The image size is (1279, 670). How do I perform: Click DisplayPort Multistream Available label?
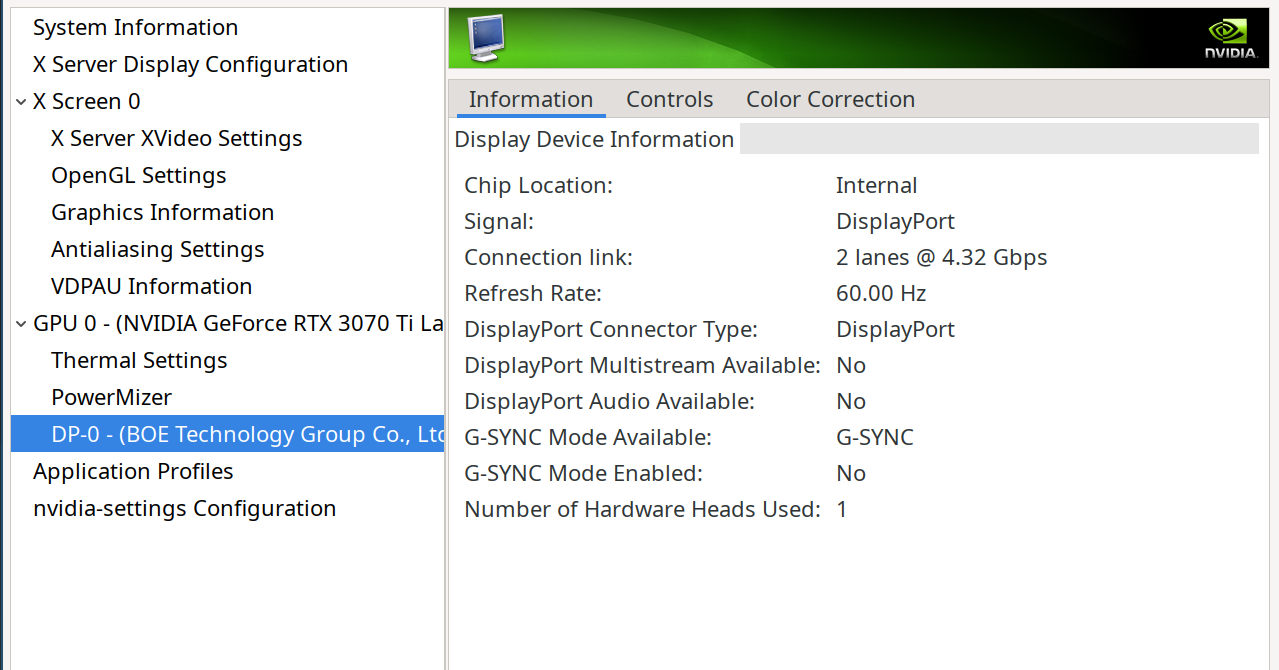(643, 365)
